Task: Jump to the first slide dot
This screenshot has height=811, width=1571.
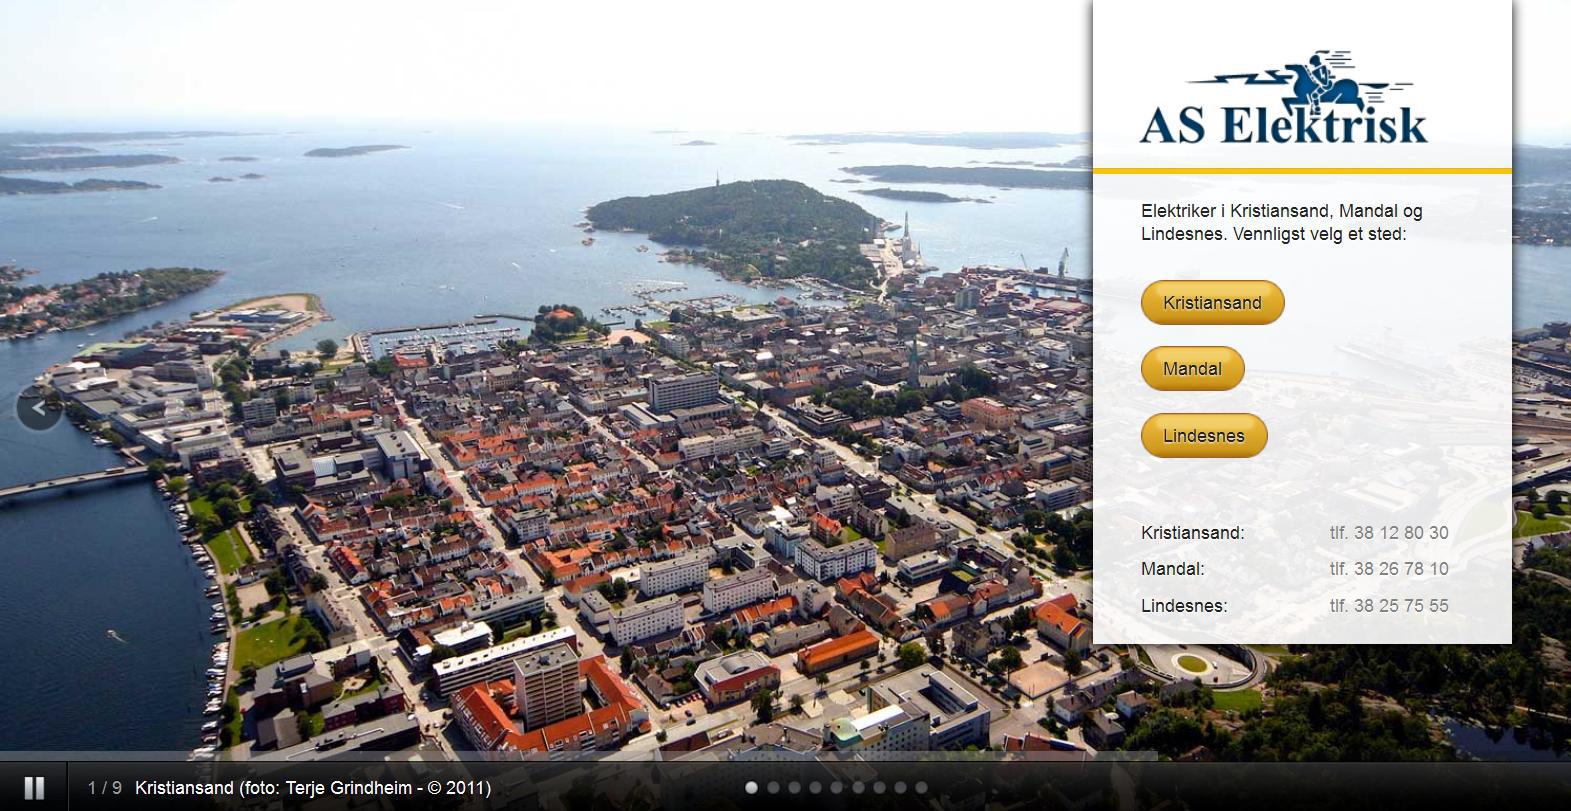Action: 751,788
